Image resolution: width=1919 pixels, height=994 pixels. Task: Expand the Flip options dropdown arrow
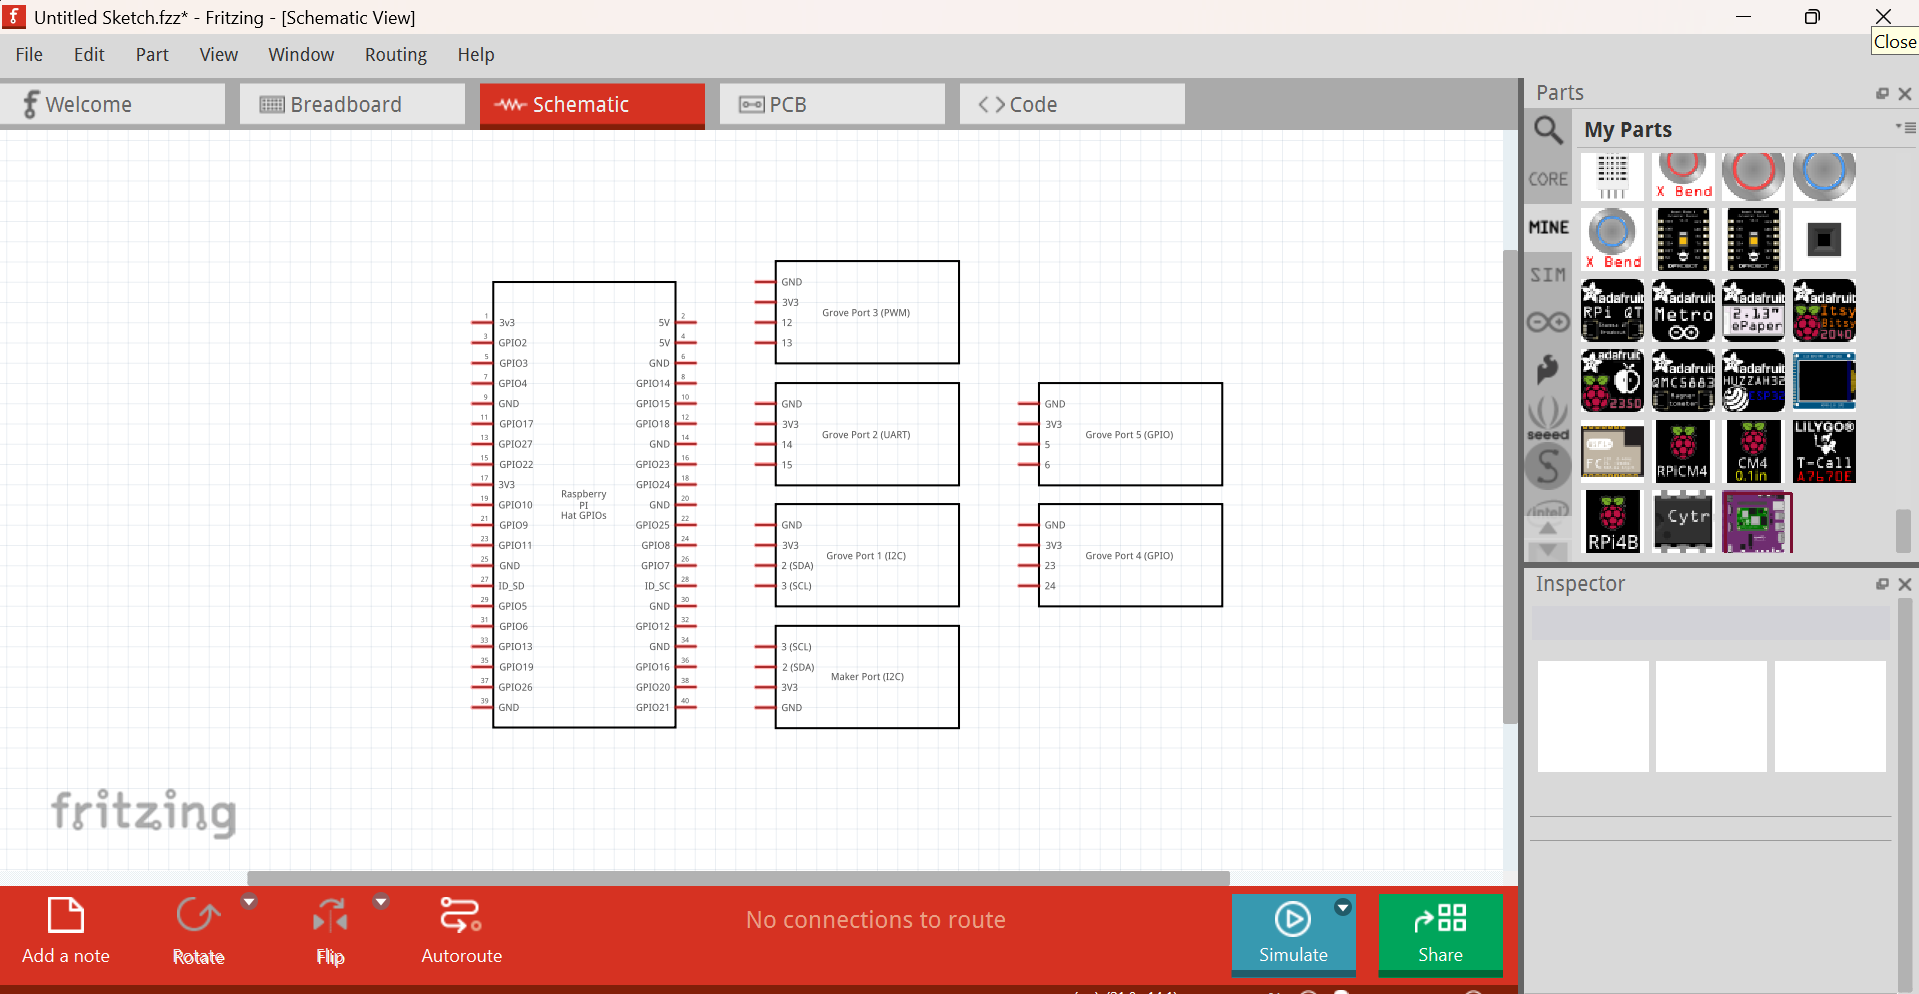click(381, 902)
